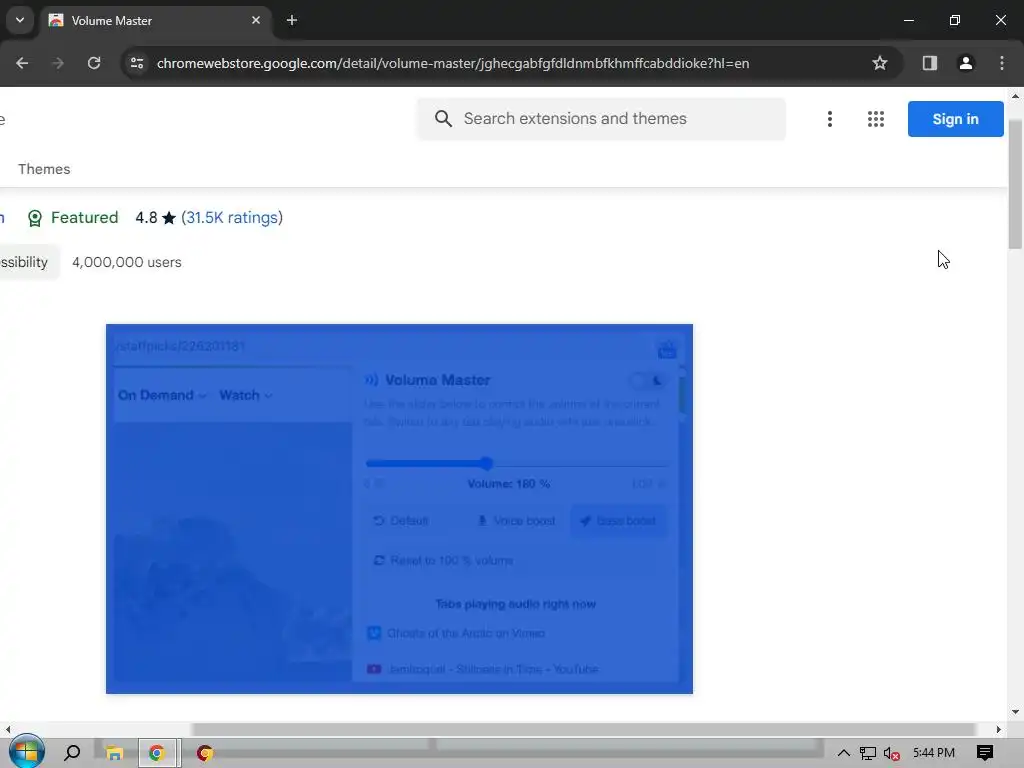Click the Featured badge
Screen dimensions: 1024x768
pos(72,217)
